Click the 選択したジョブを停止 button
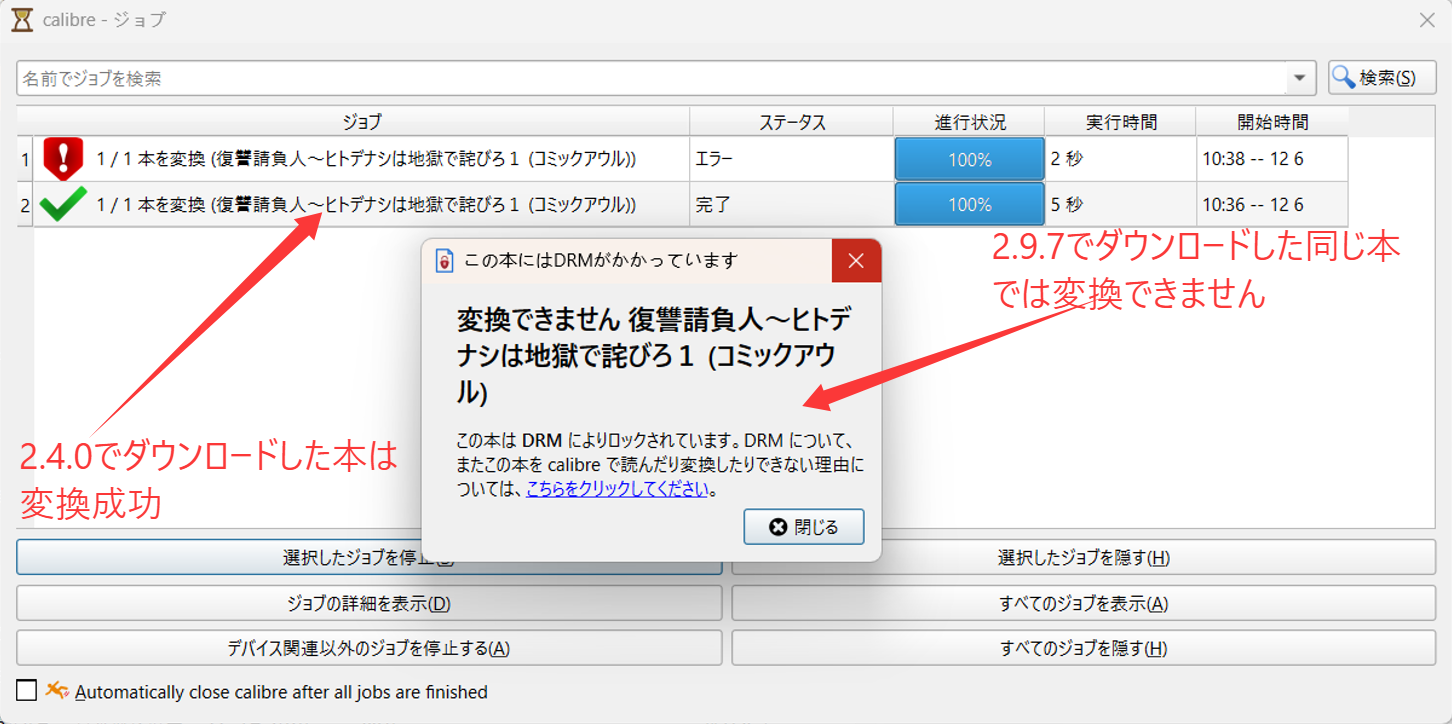Image resolution: width=1452 pixels, height=724 pixels. [369, 557]
